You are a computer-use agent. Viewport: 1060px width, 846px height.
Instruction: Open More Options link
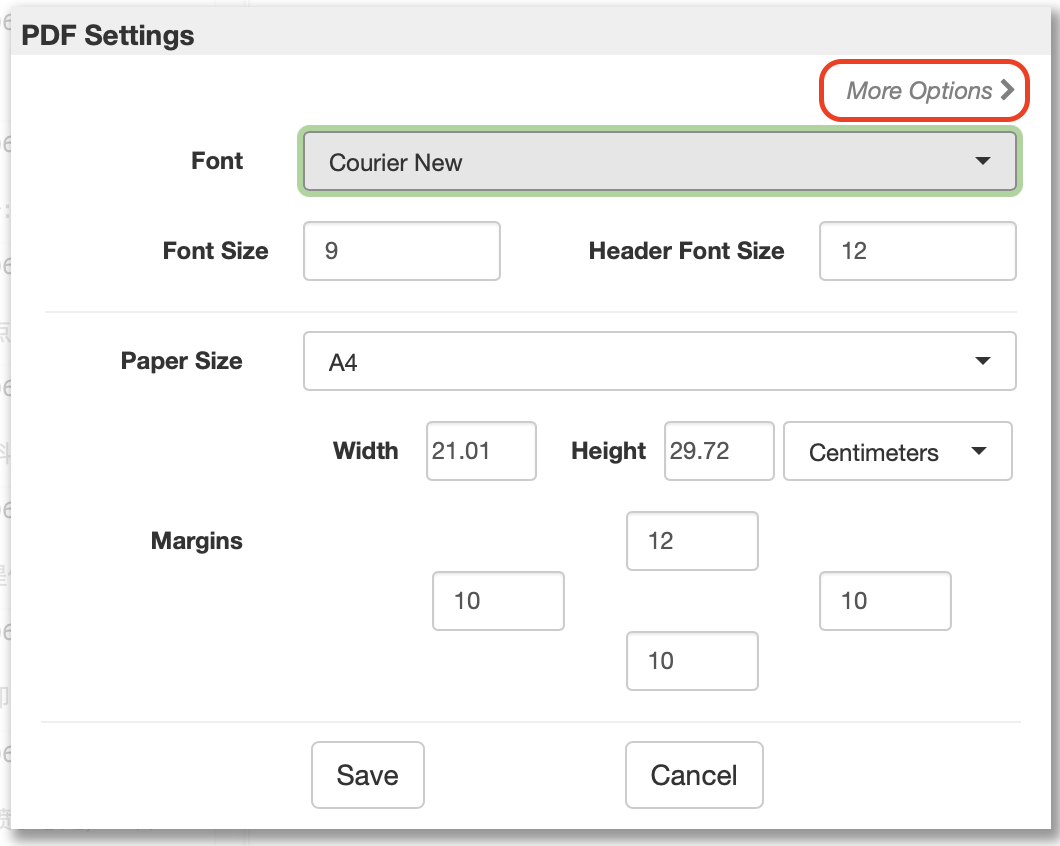(x=919, y=91)
